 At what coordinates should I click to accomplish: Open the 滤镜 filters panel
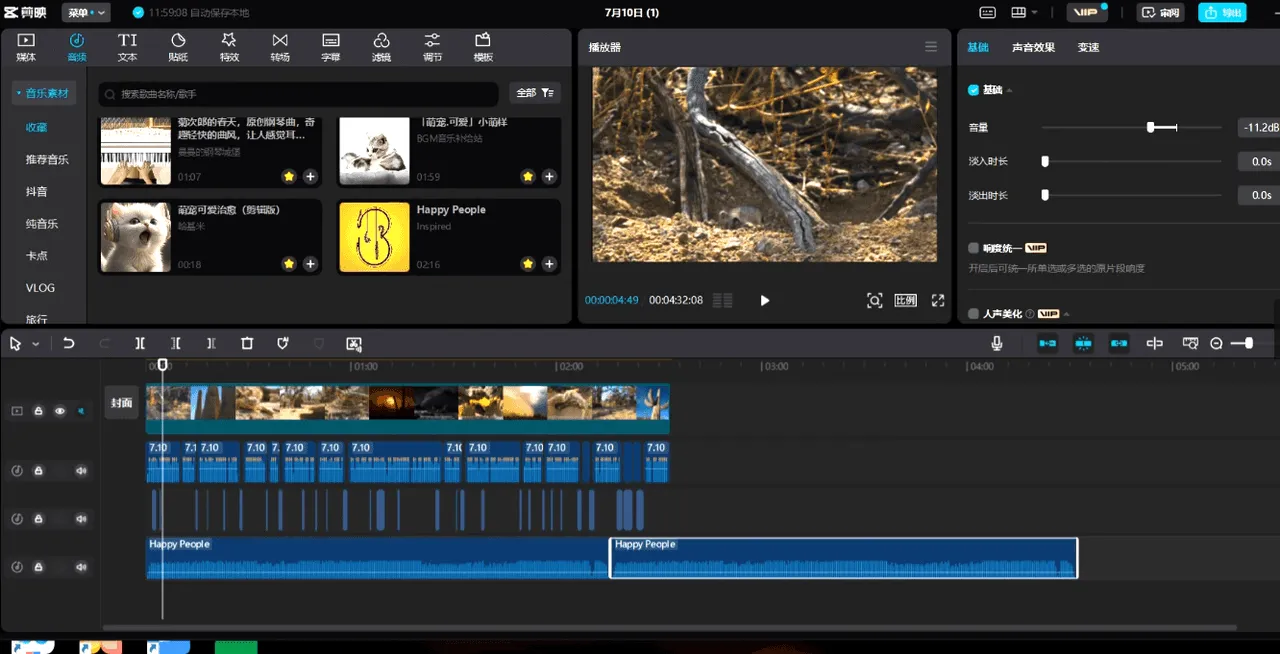[381, 47]
